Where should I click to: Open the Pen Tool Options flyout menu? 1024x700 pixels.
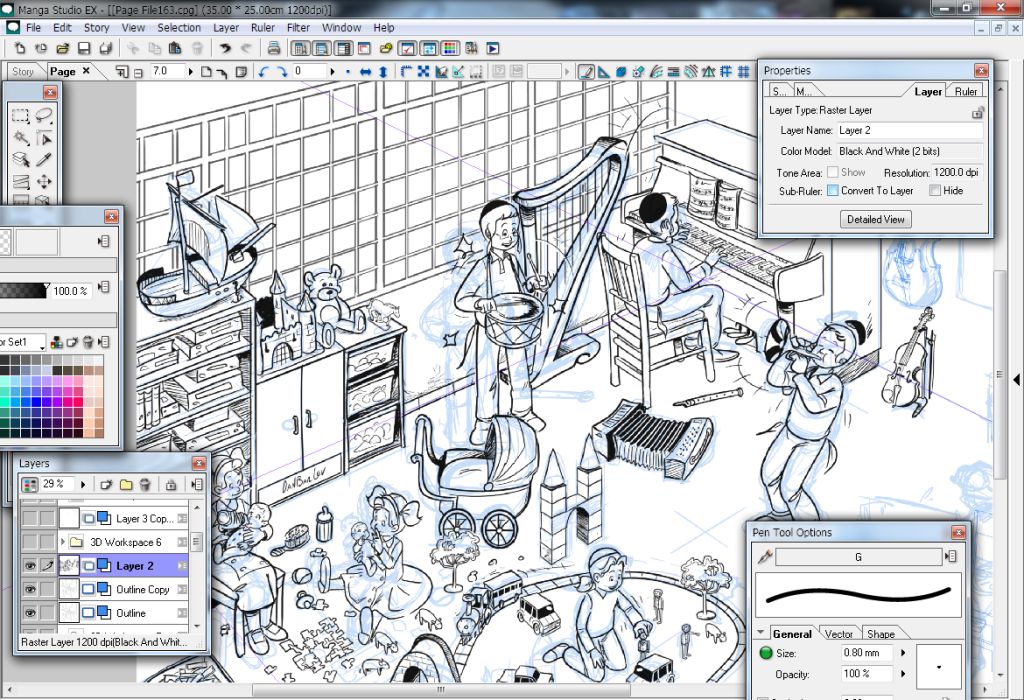(x=951, y=556)
